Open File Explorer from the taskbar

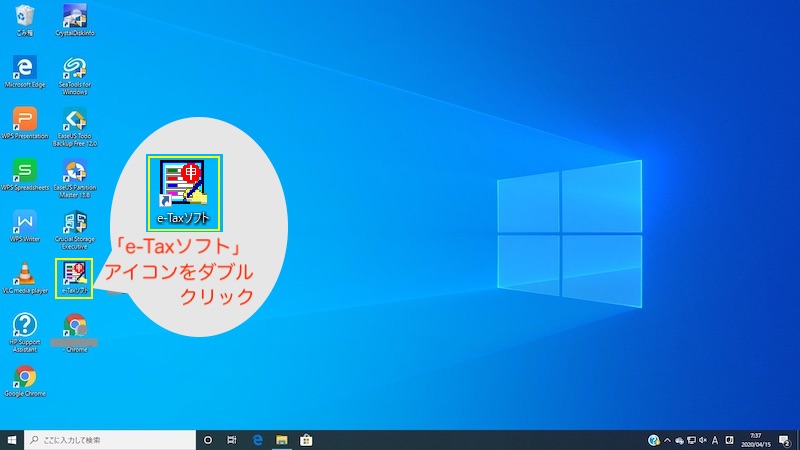(x=282, y=440)
